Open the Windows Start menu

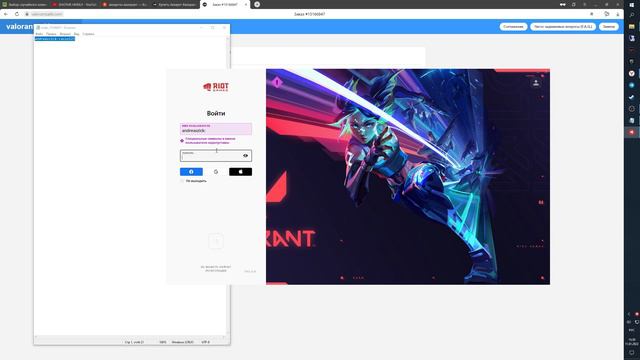[x=632, y=4]
